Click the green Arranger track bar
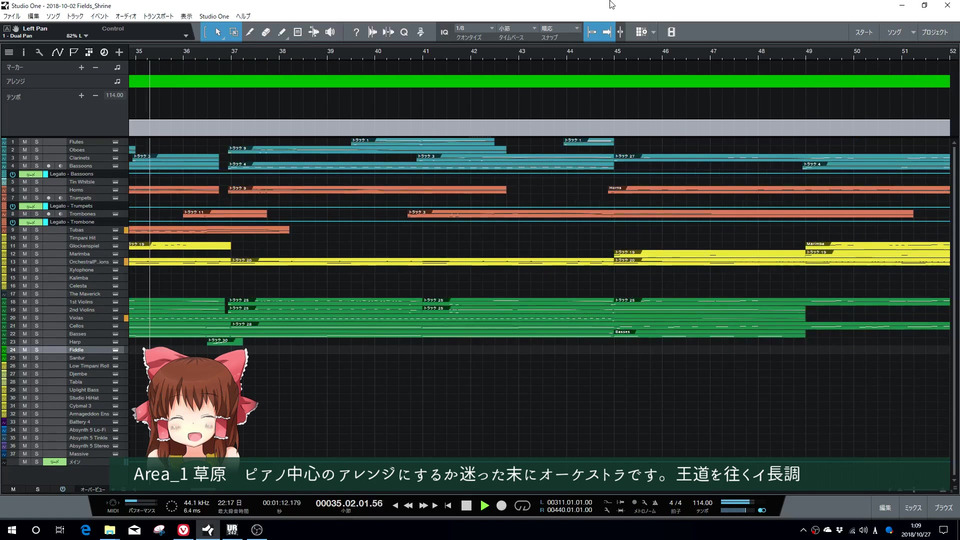The height and width of the screenshot is (540, 960). pyautogui.click(x=539, y=81)
